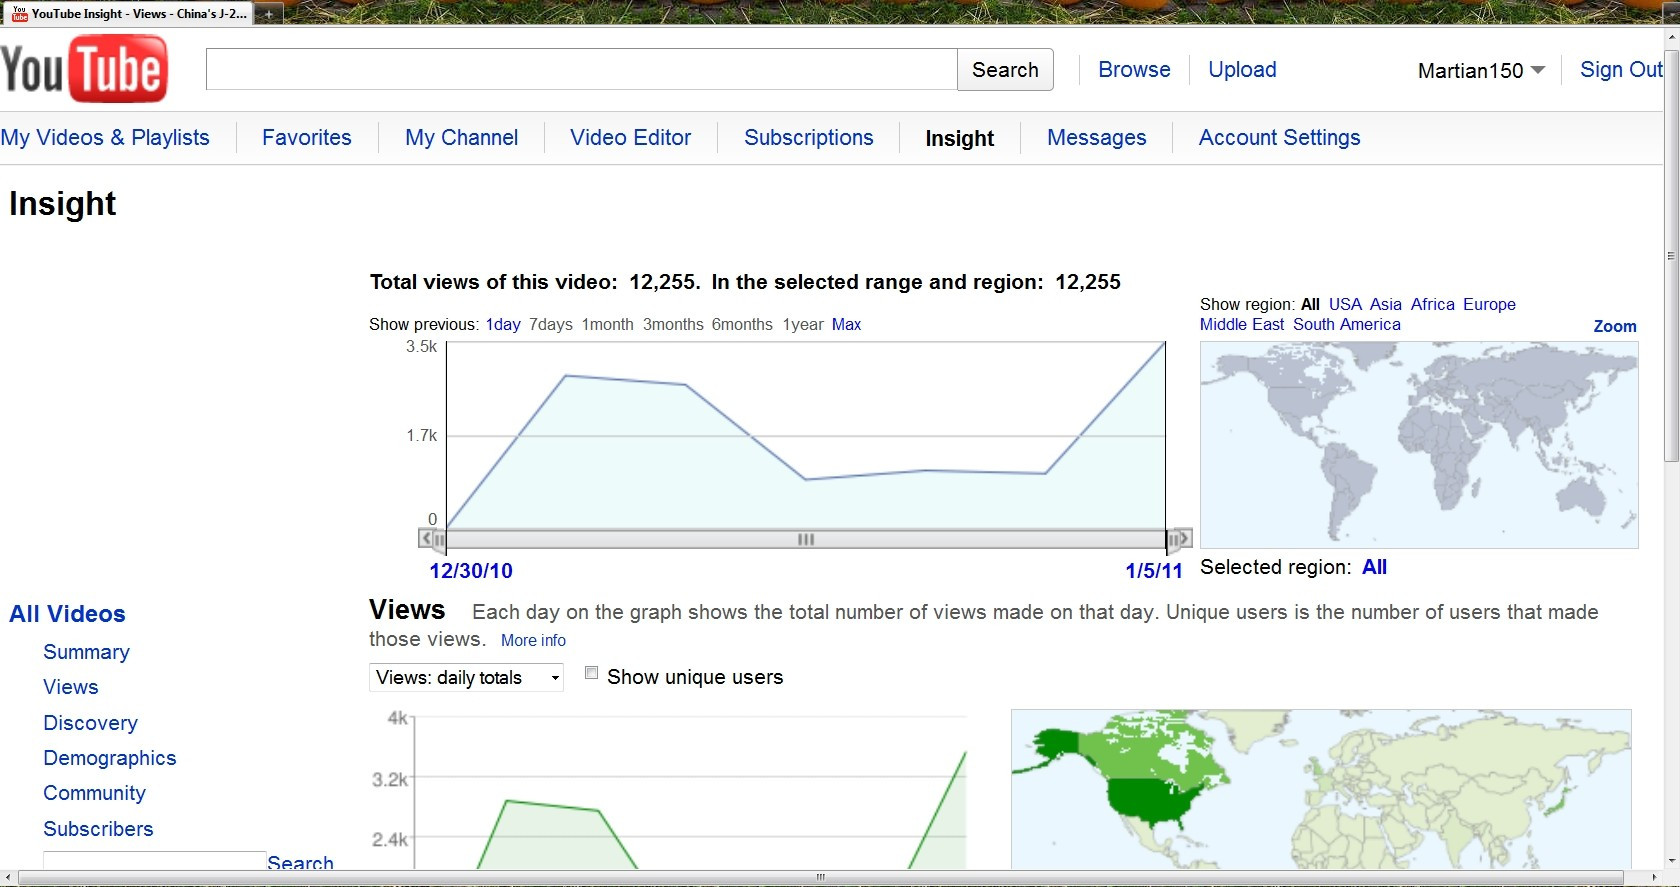Click the chart range left handle arrow
1680x887 pixels.
click(427, 539)
